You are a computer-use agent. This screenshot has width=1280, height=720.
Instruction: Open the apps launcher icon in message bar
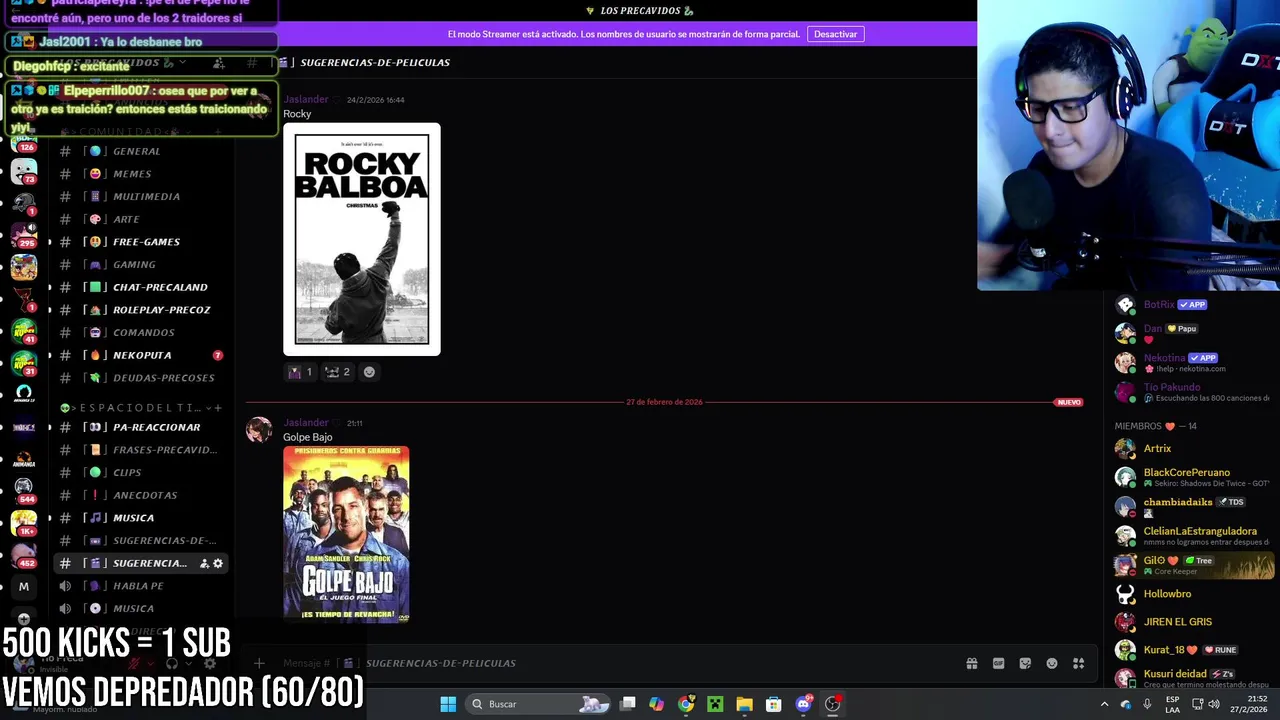point(1079,663)
